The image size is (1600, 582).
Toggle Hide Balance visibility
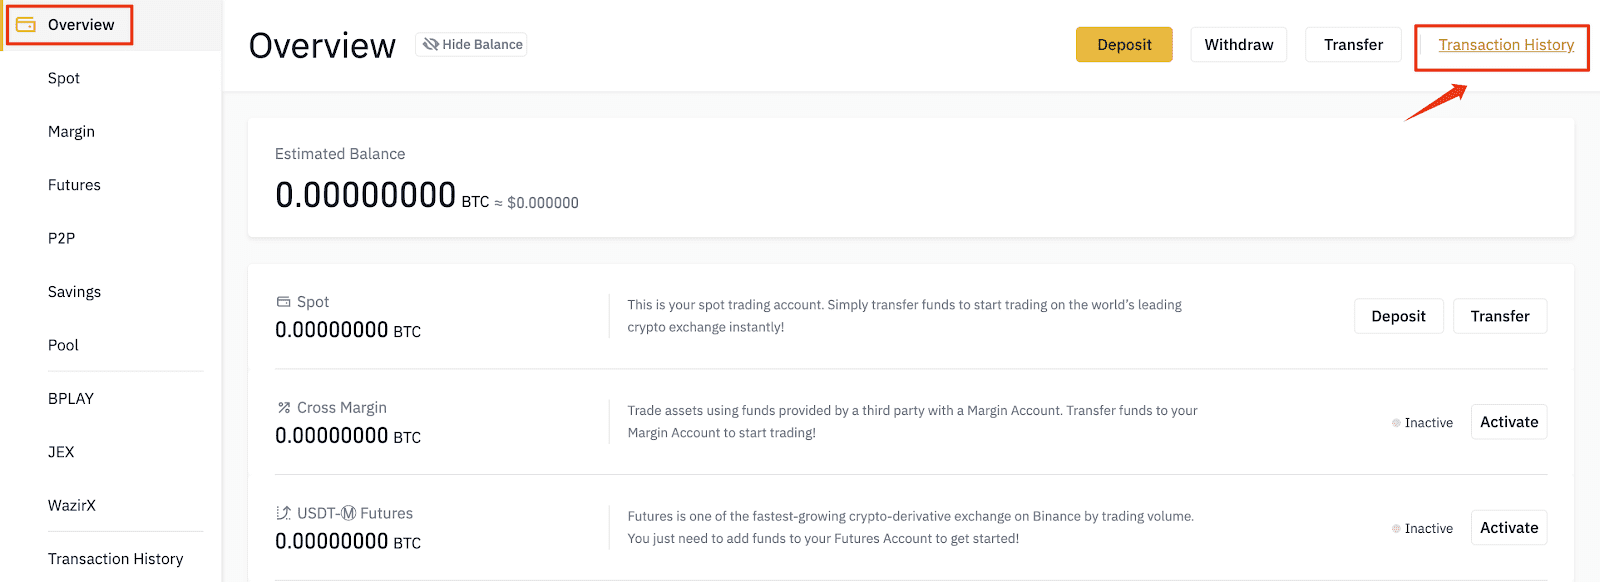click(471, 44)
